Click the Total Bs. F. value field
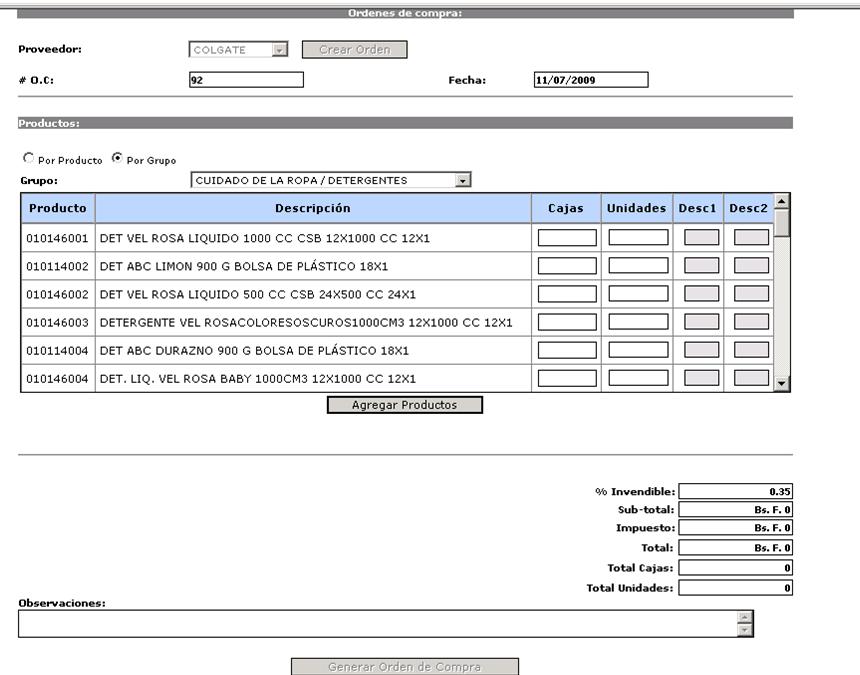 [735, 547]
